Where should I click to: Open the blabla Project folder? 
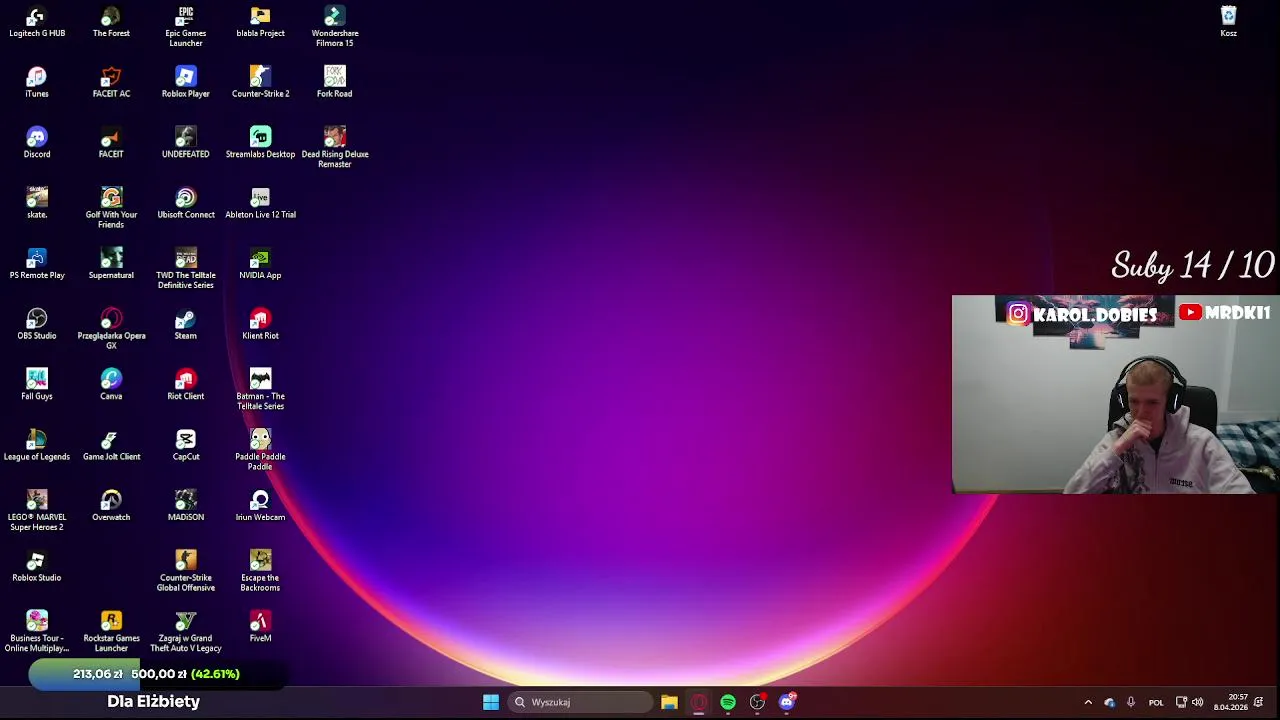(260, 22)
